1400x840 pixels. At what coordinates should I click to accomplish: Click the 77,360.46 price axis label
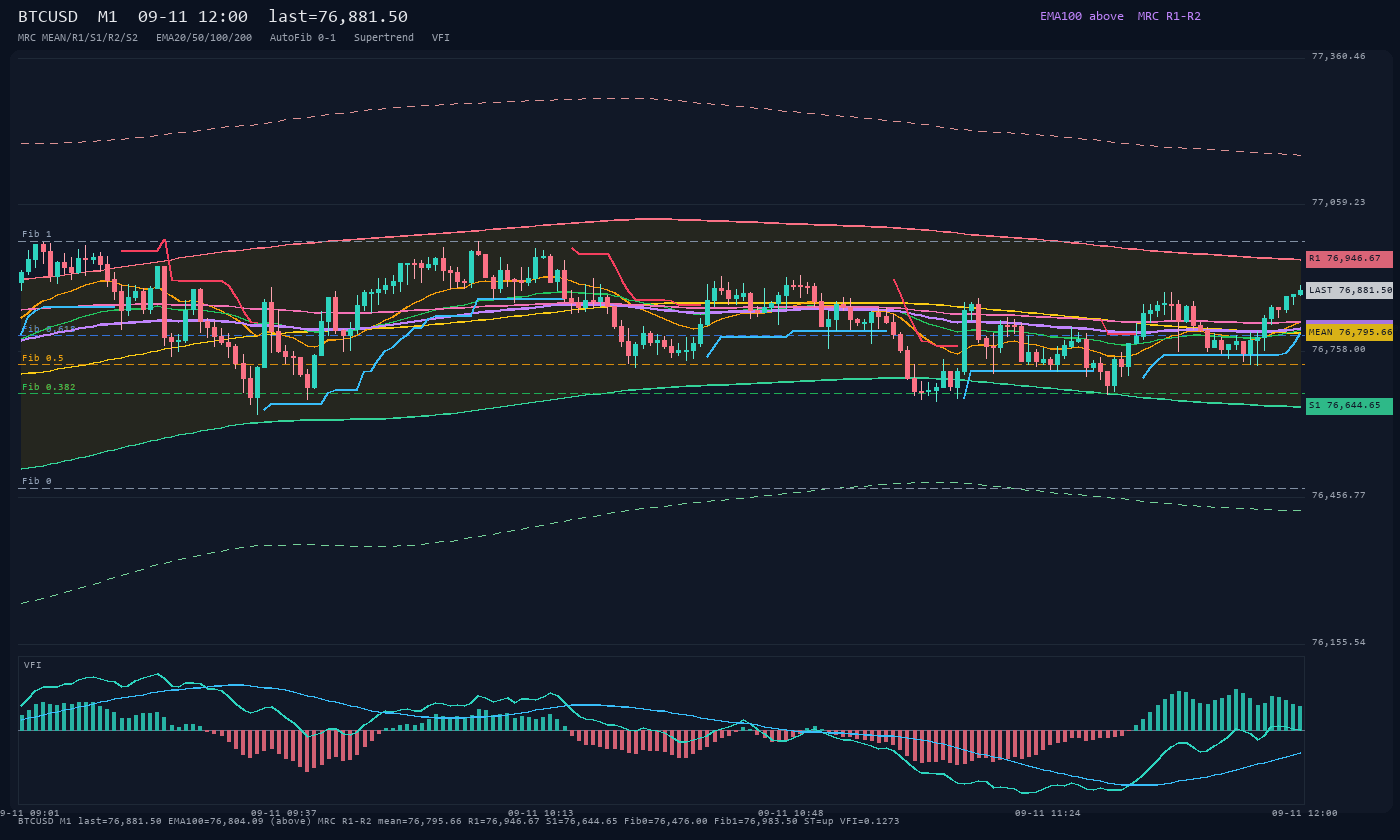click(1338, 56)
